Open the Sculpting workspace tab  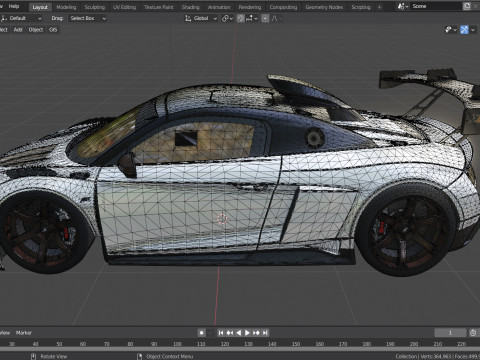click(94, 7)
